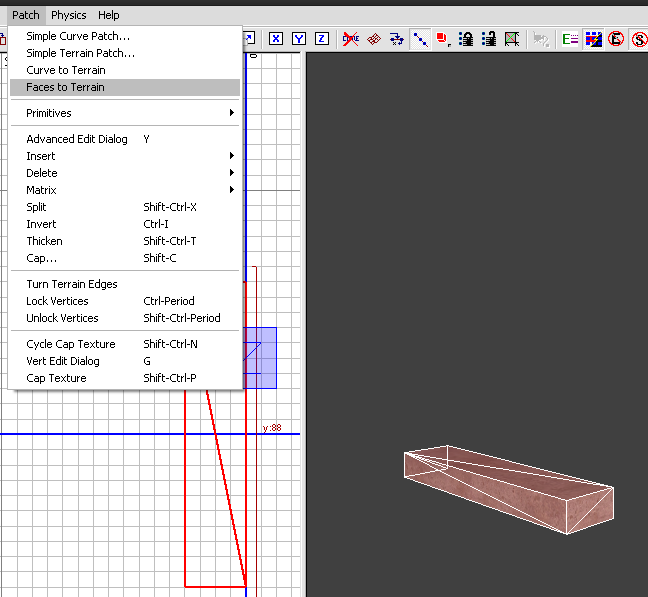Expand the Delete submenu
The image size is (648, 597).
point(125,173)
